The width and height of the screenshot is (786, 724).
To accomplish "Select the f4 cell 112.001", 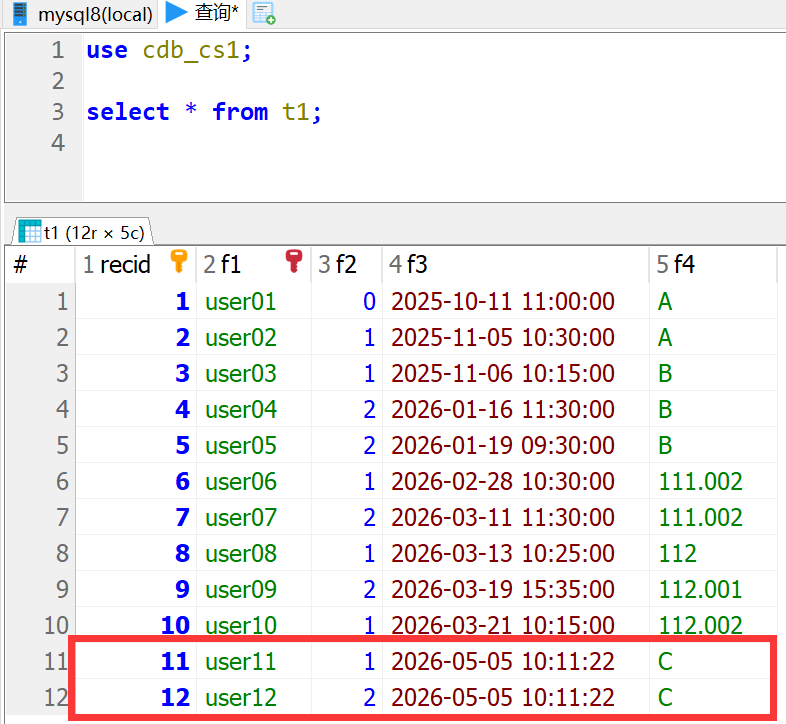I will pyautogui.click(x=713, y=589).
